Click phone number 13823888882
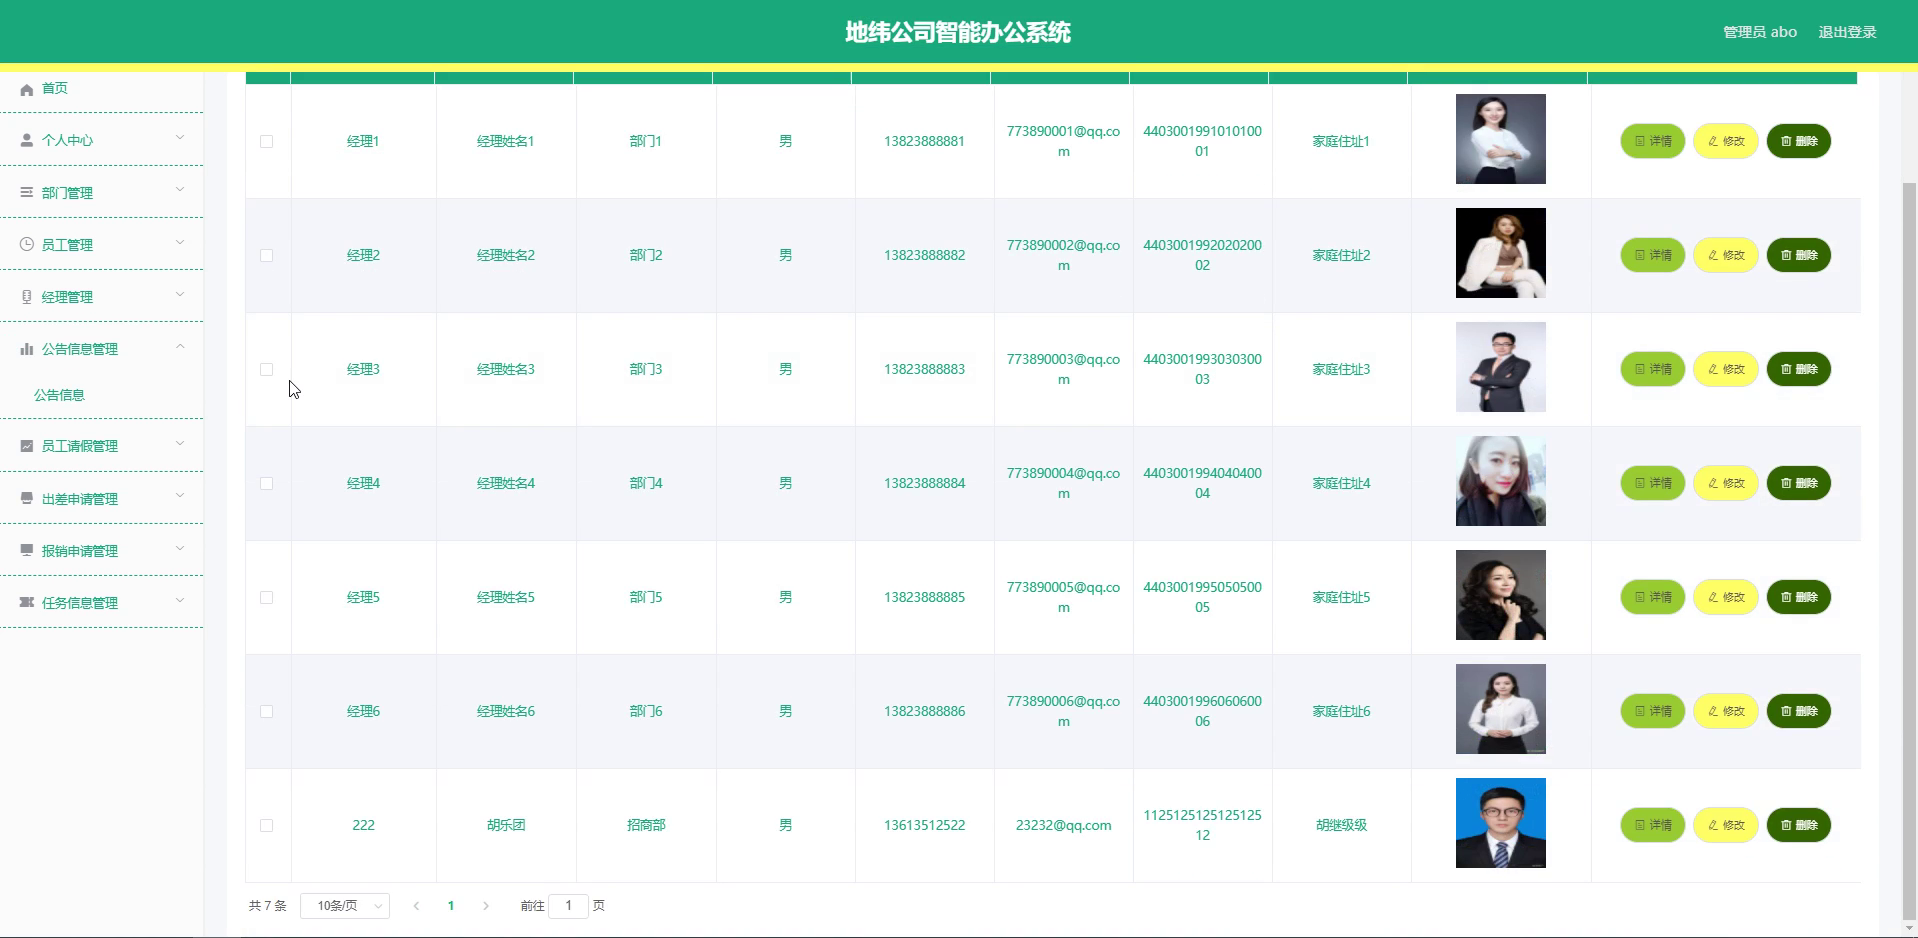Viewport: 1918px width, 938px height. (924, 255)
